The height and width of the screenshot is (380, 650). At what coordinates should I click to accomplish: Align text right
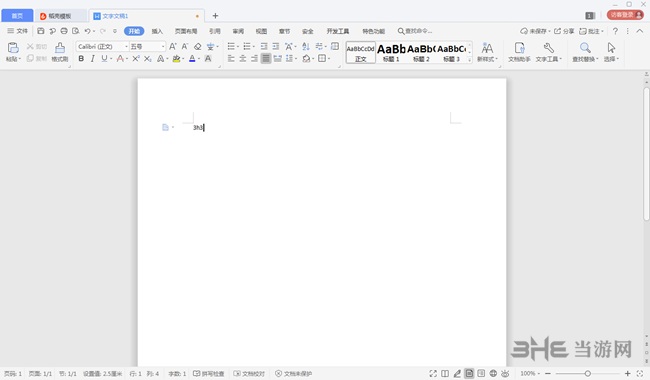click(254, 58)
